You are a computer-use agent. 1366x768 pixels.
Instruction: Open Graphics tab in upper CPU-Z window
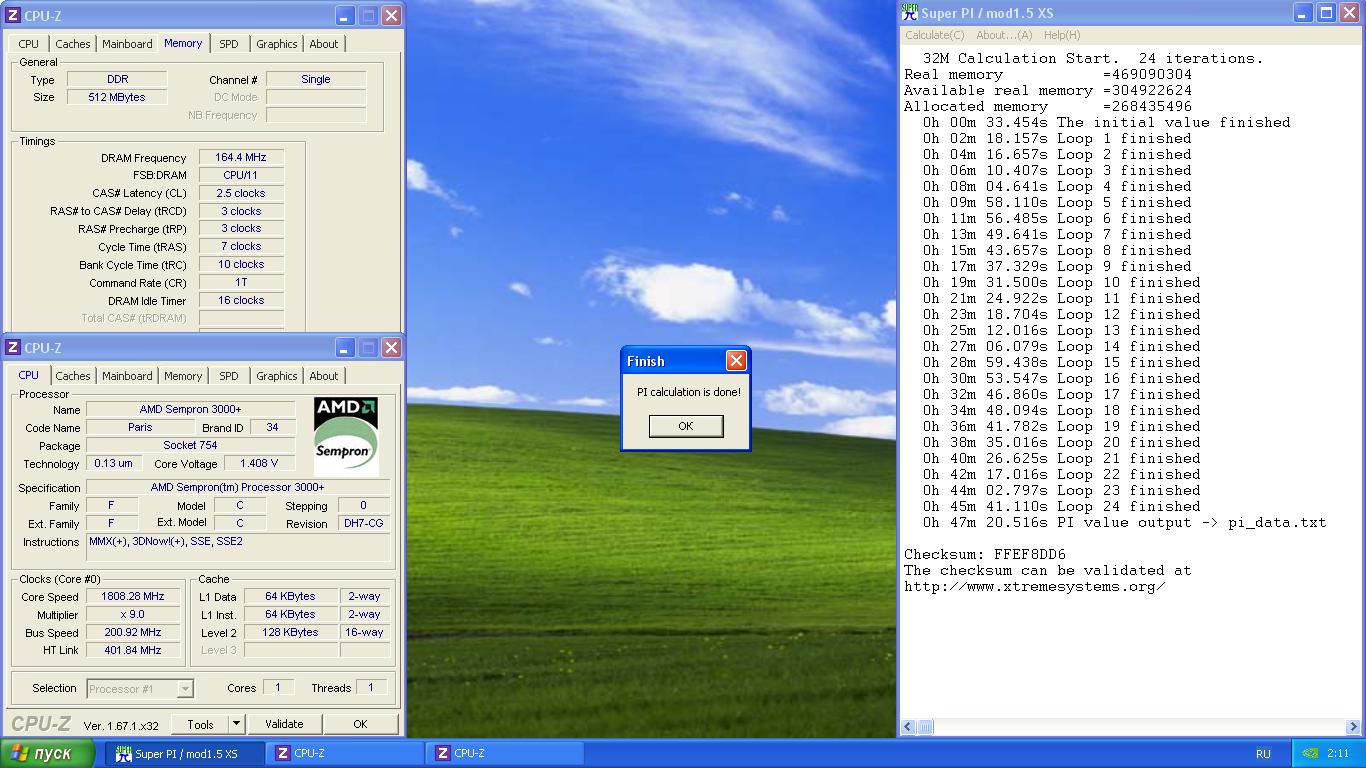[277, 44]
